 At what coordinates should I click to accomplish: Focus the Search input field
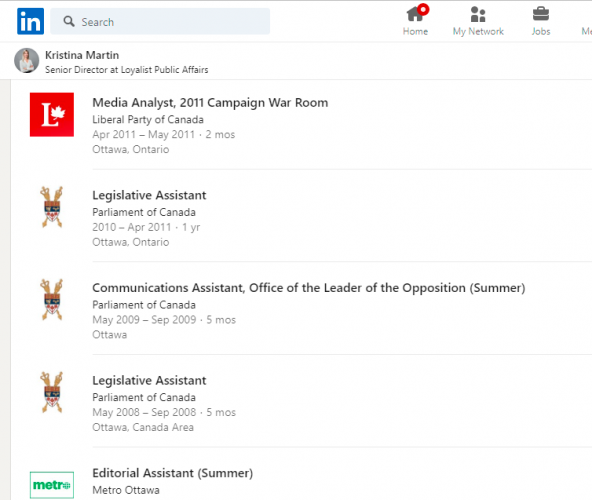tap(160, 21)
